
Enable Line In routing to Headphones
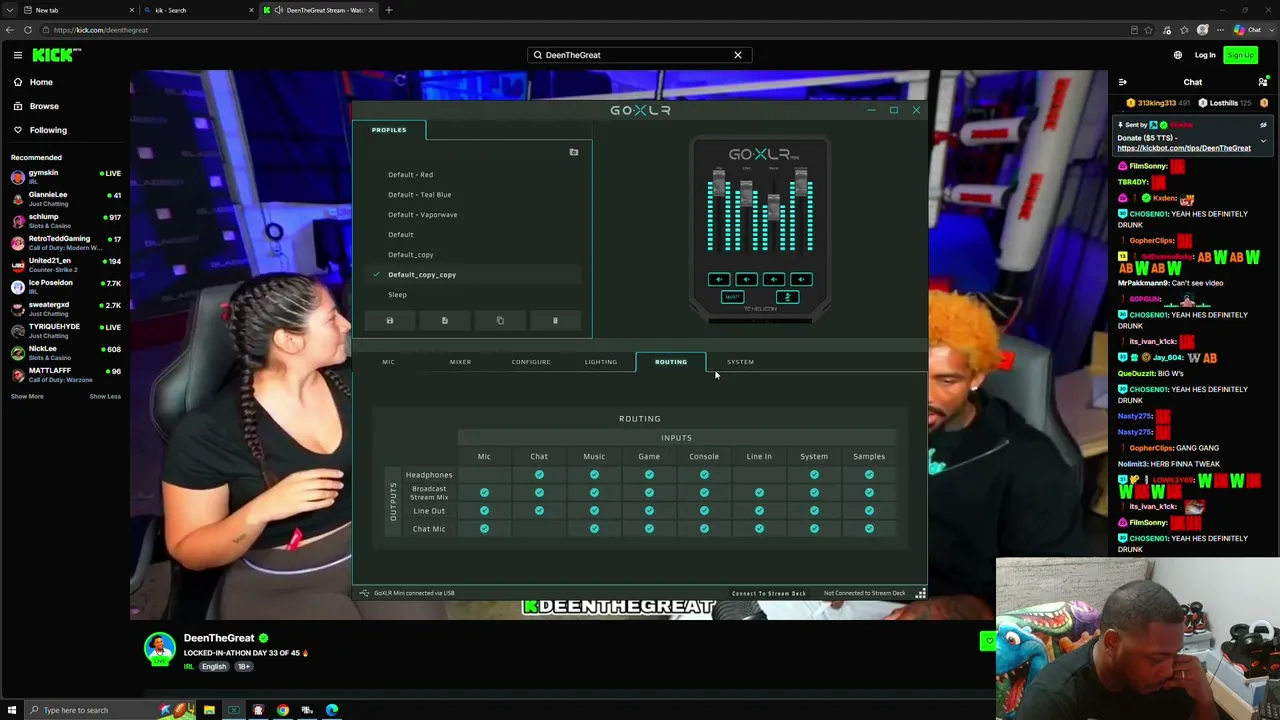point(759,475)
